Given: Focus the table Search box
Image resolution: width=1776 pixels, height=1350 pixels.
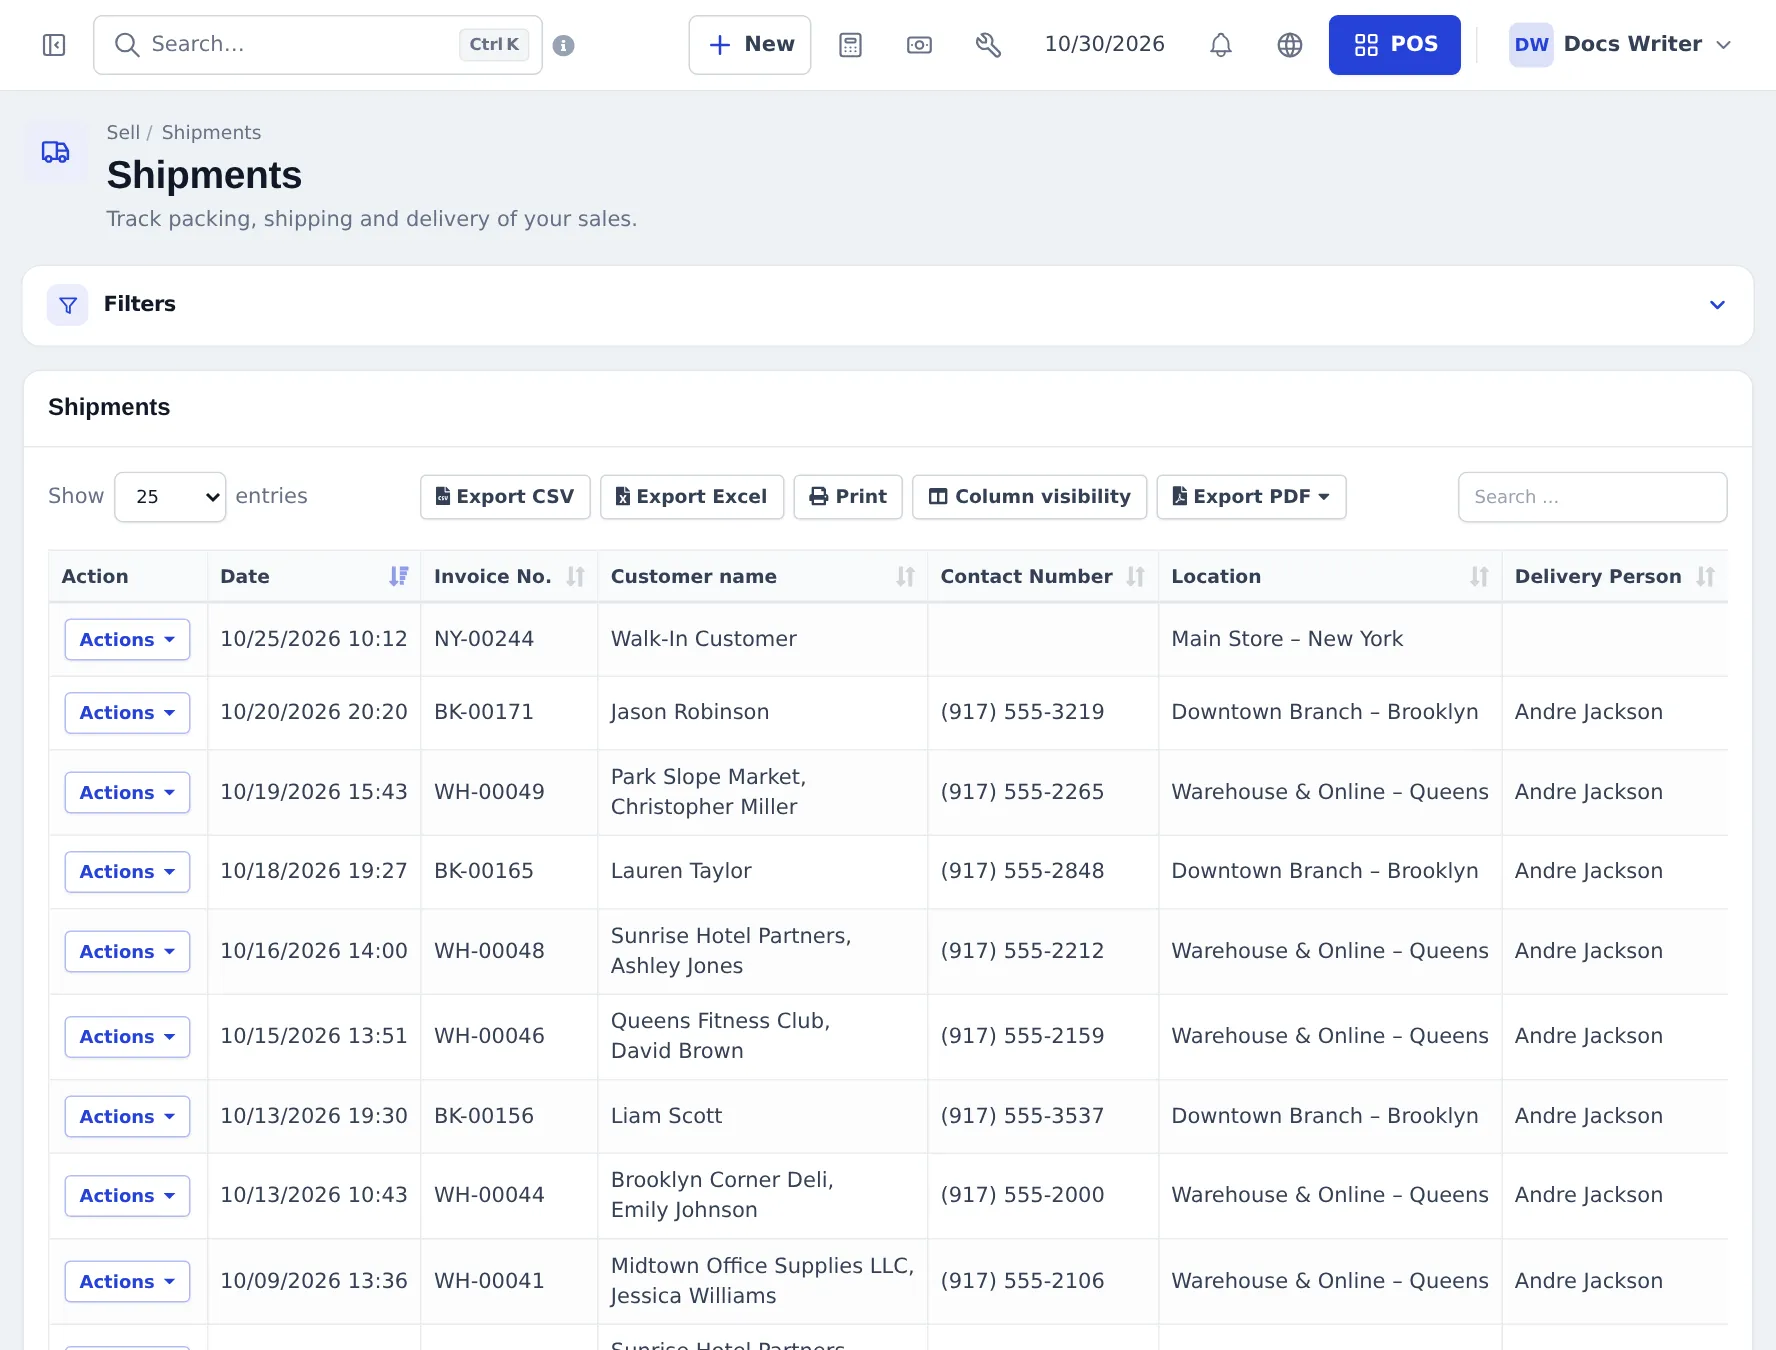Looking at the screenshot, I should [x=1592, y=497].
